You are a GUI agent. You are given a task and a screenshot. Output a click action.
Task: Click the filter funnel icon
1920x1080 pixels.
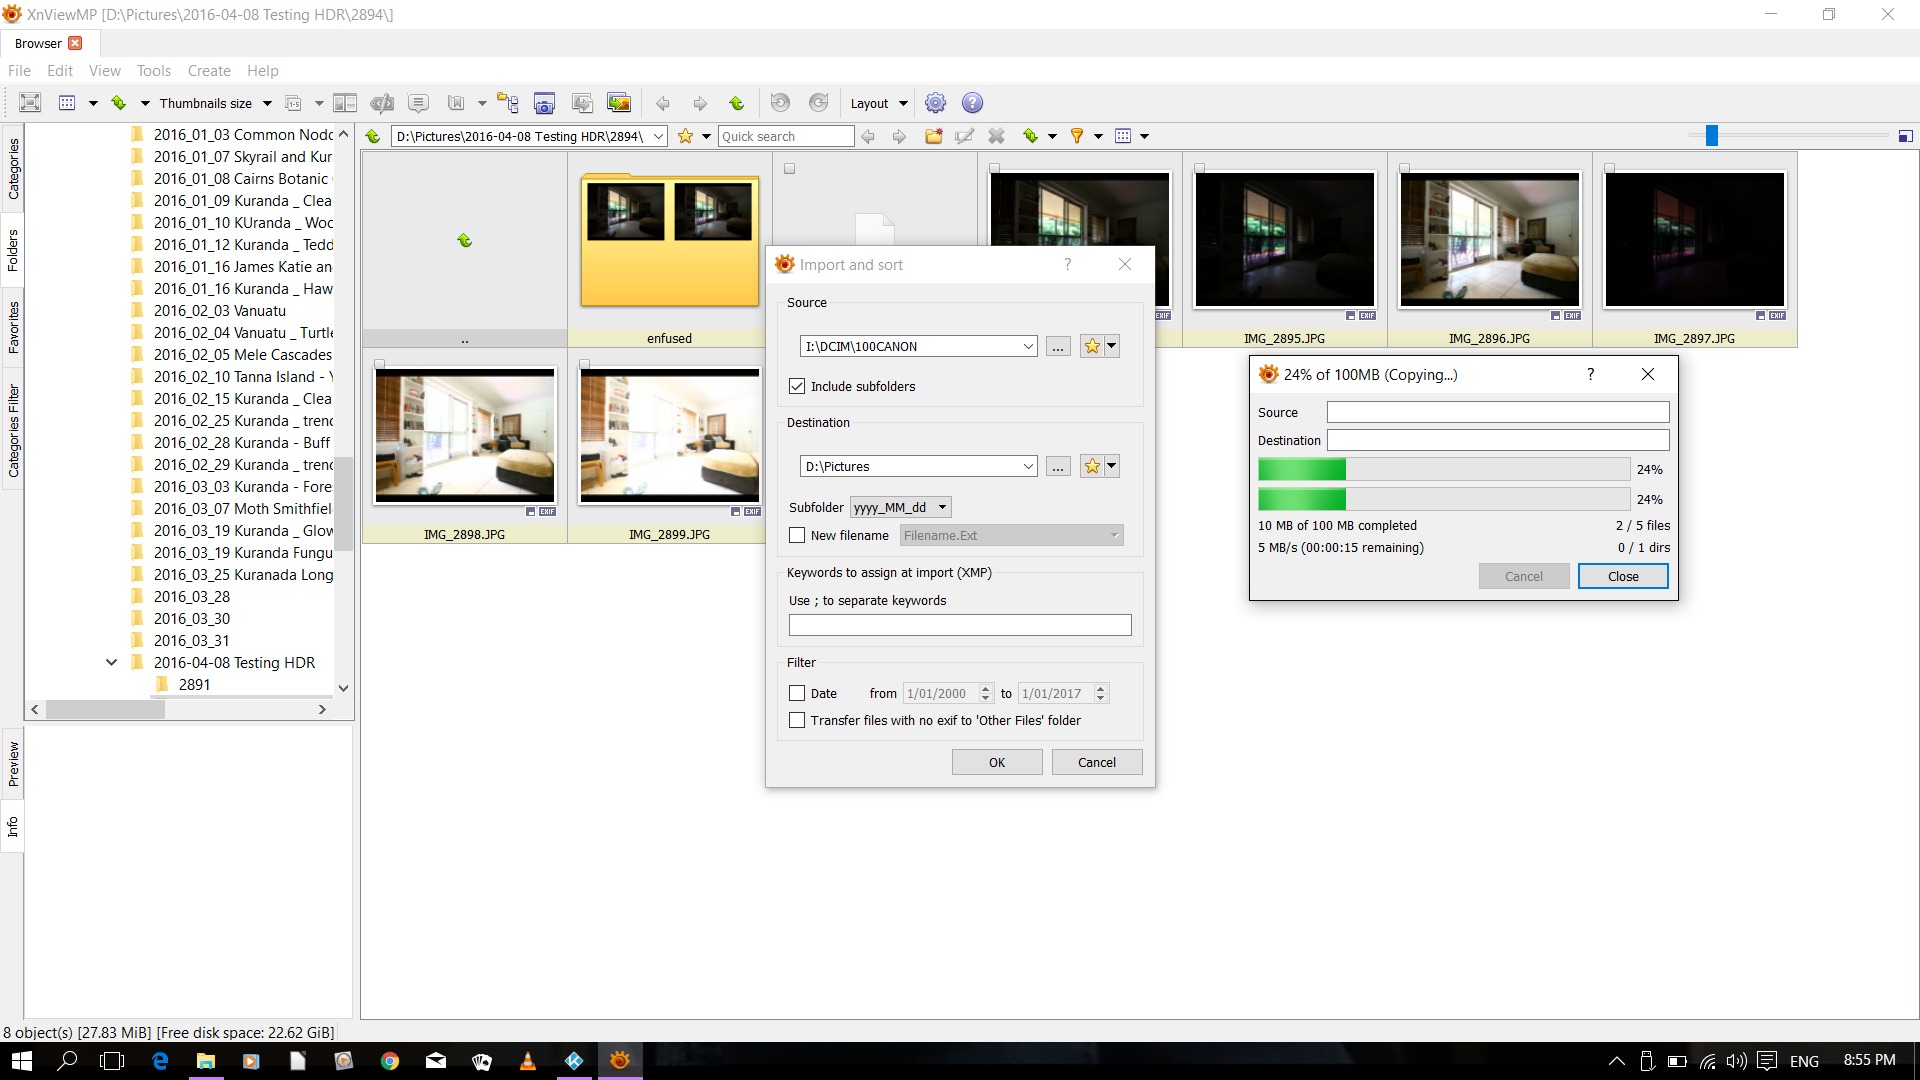[x=1077, y=136]
